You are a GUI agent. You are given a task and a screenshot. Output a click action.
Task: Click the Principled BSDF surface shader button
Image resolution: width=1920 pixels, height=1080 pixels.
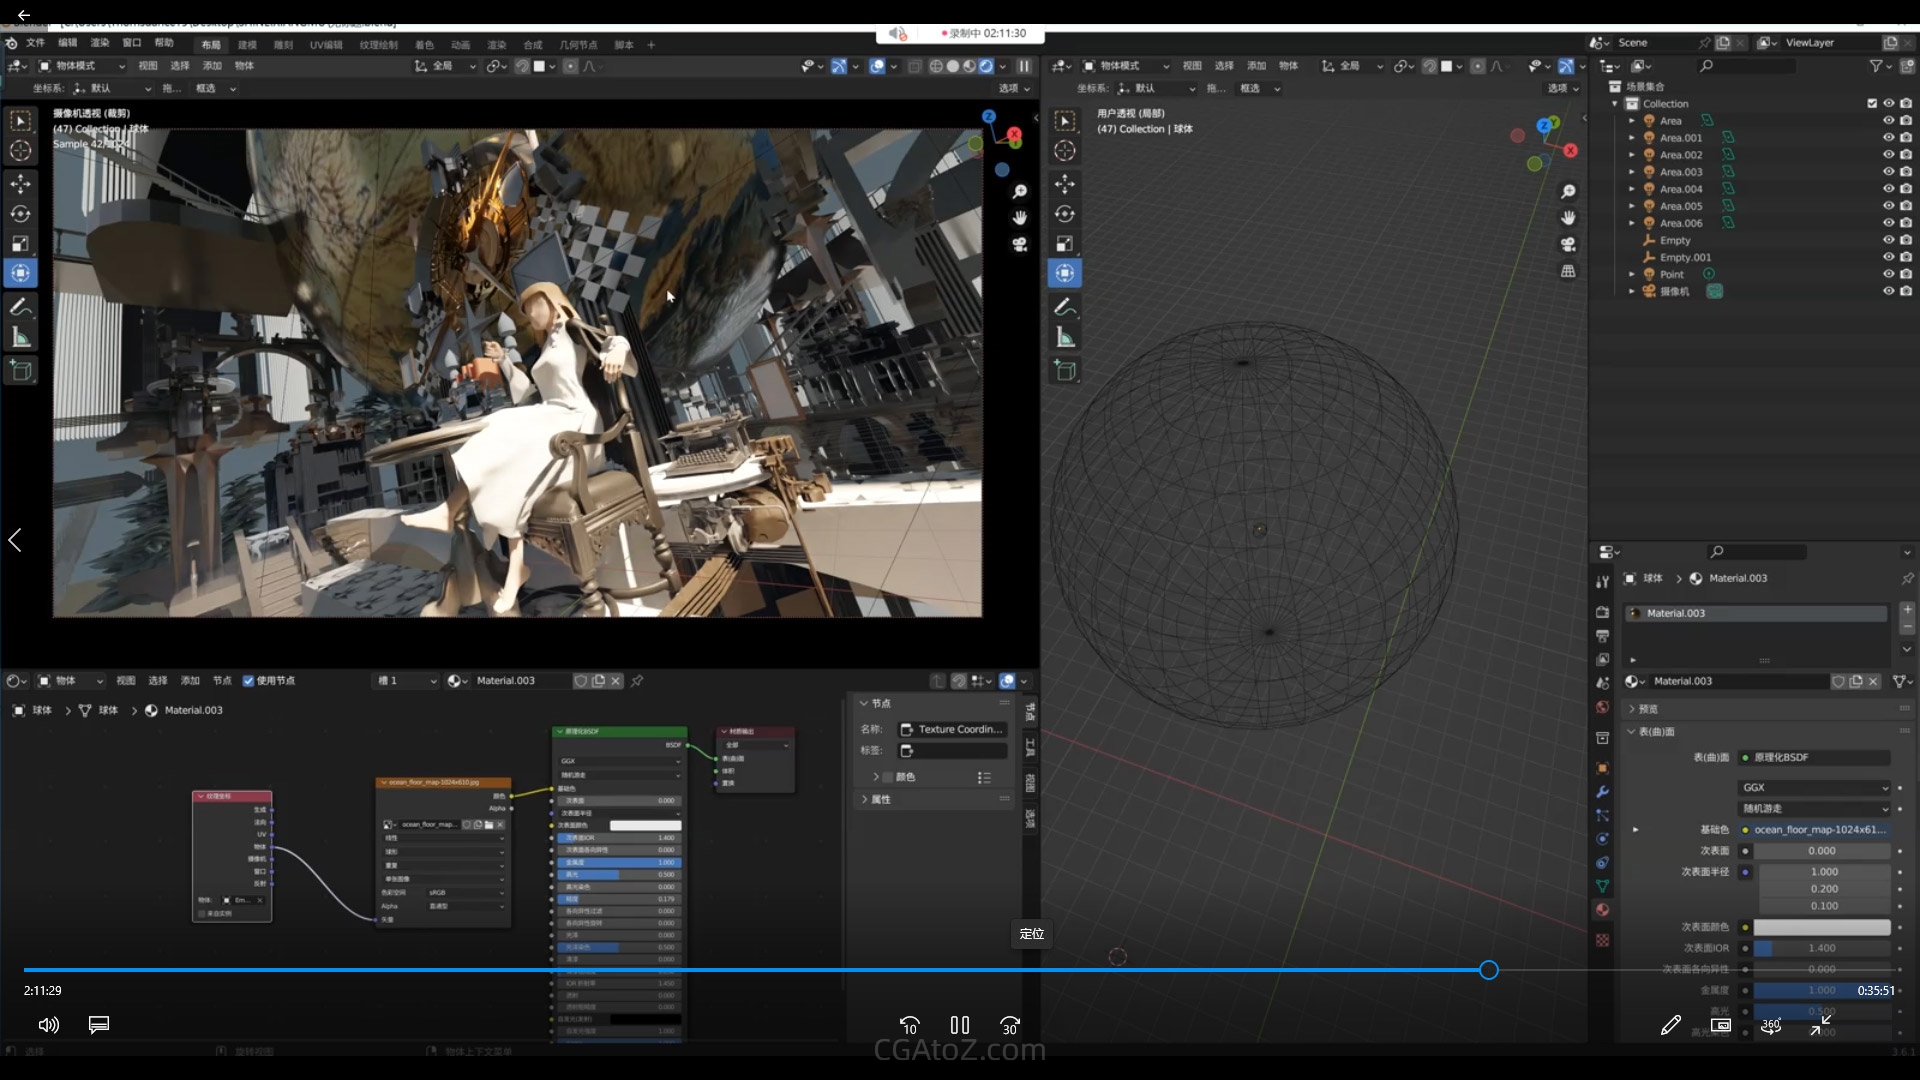pyautogui.click(x=1814, y=758)
